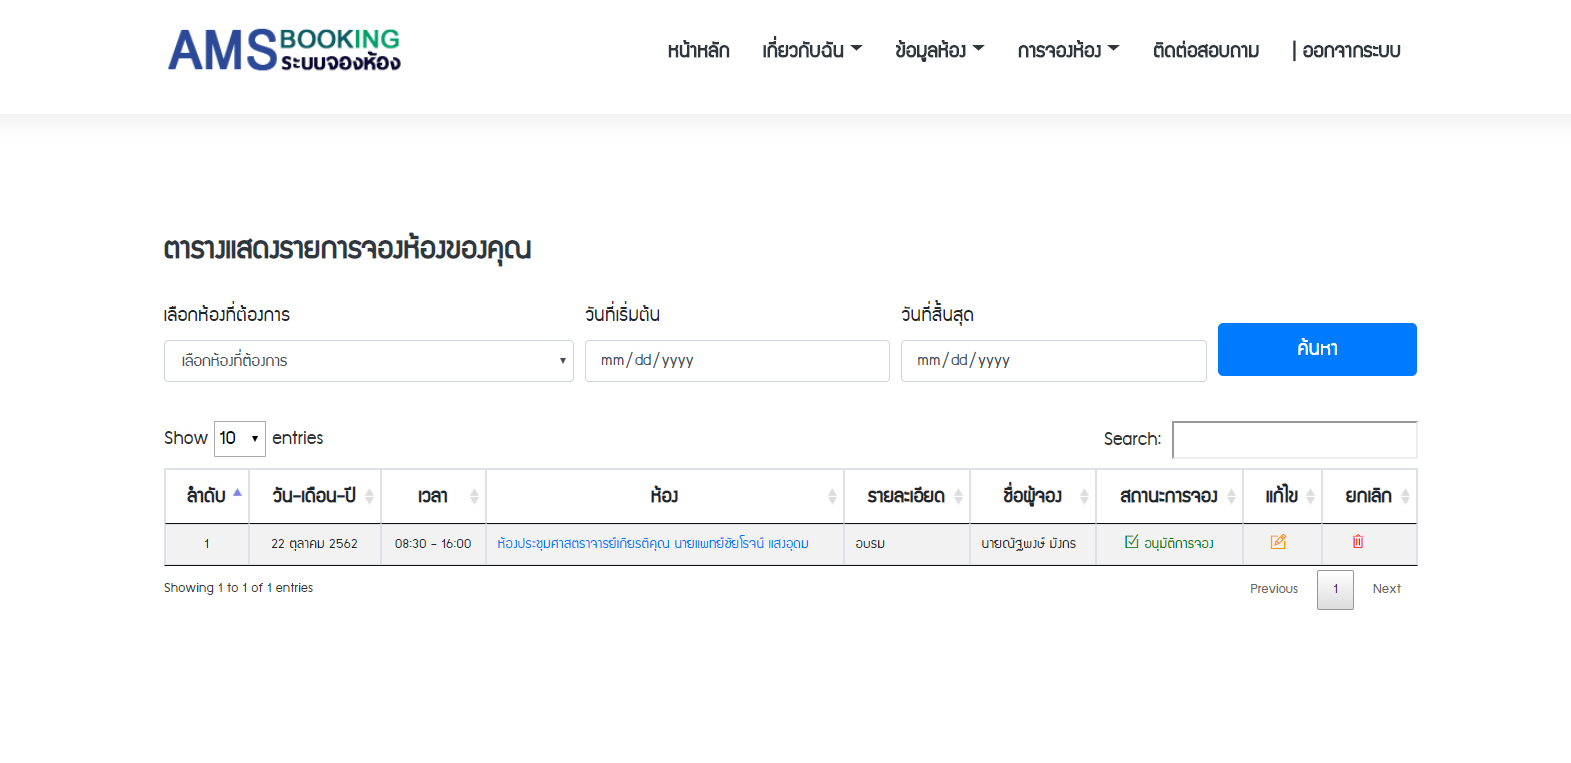This screenshot has height=763, width=1571.
Task: Click the orange edit icon for booking 1
Action: point(1278,542)
